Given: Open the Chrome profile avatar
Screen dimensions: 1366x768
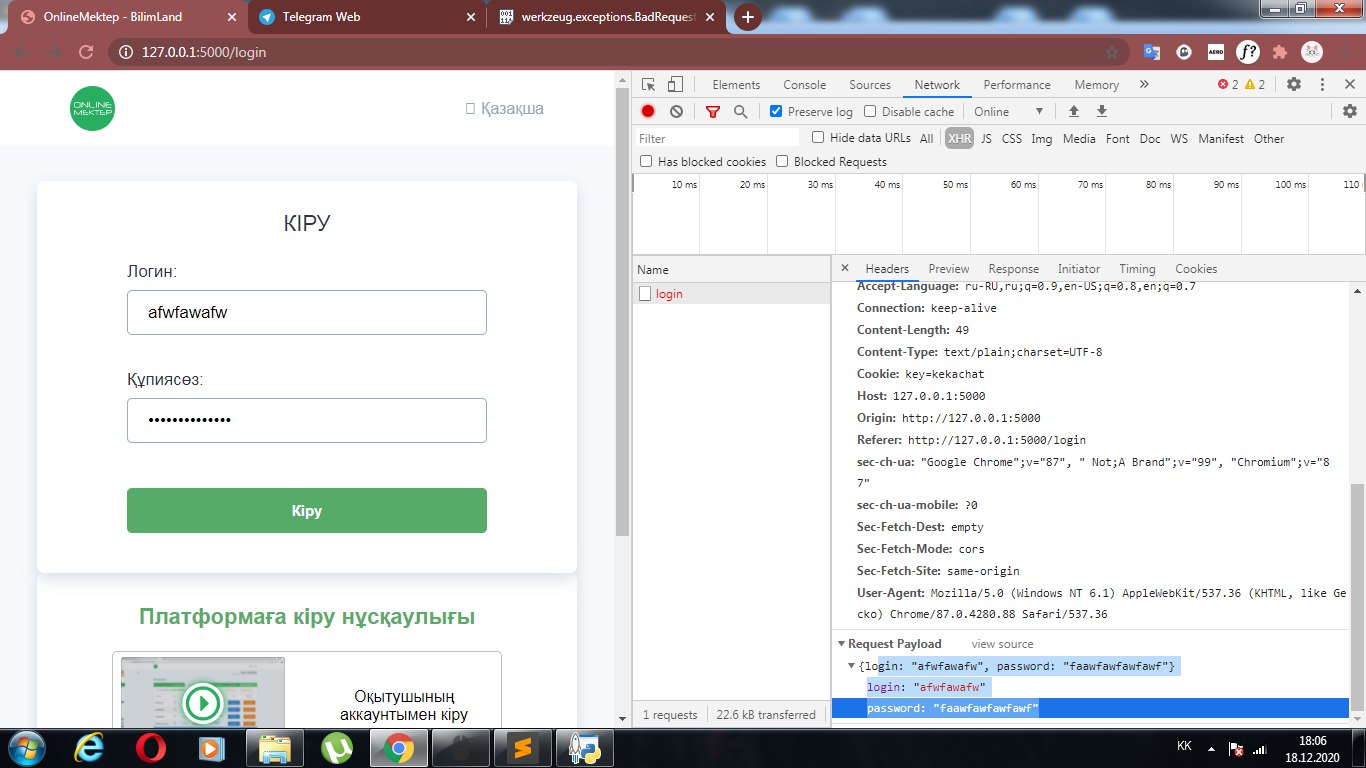Looking at the screenshot, I should coord(1312,52).
